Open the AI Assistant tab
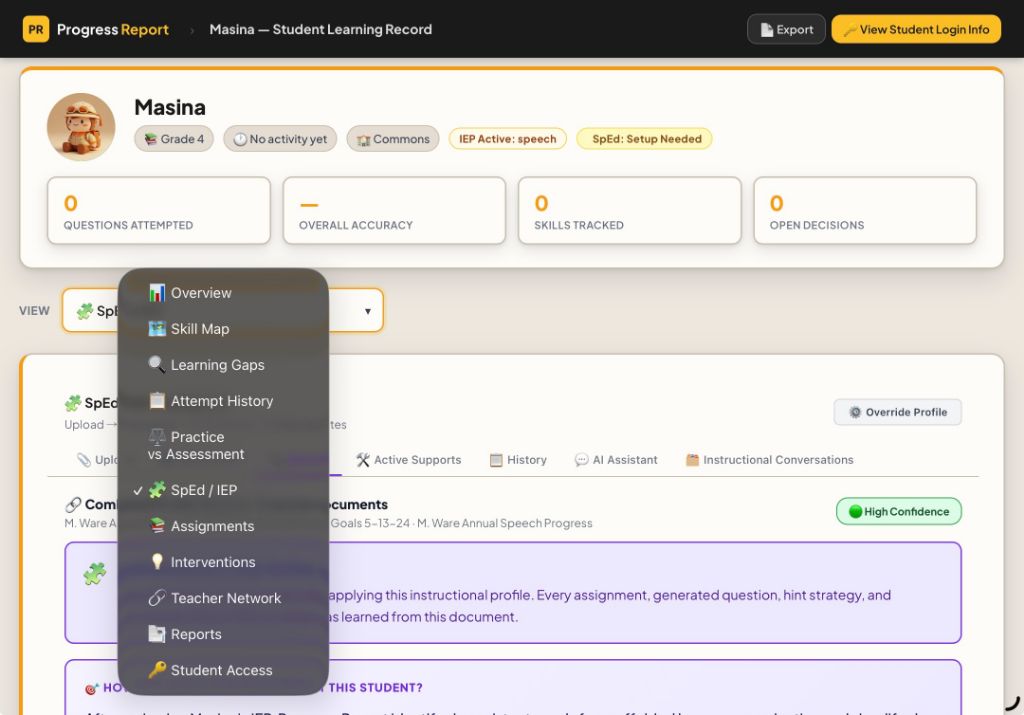Screen dimensions: 1024x715 point(616,460)
